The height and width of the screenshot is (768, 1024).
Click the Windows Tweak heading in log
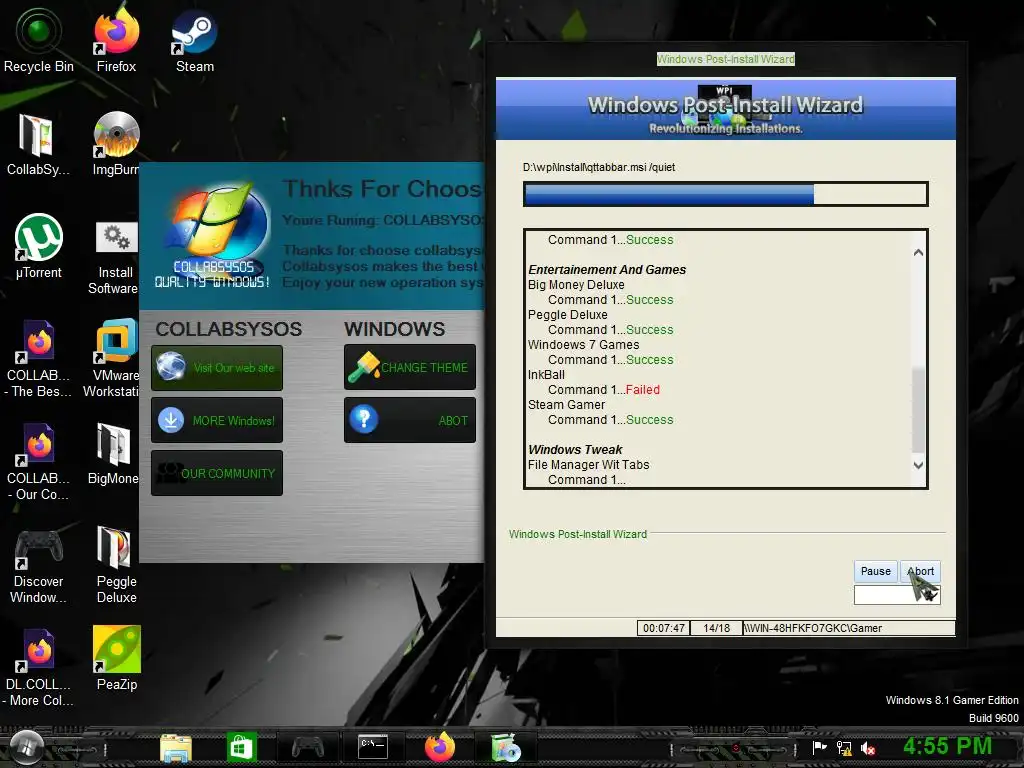pyautogui.click(x=575, y=450)
